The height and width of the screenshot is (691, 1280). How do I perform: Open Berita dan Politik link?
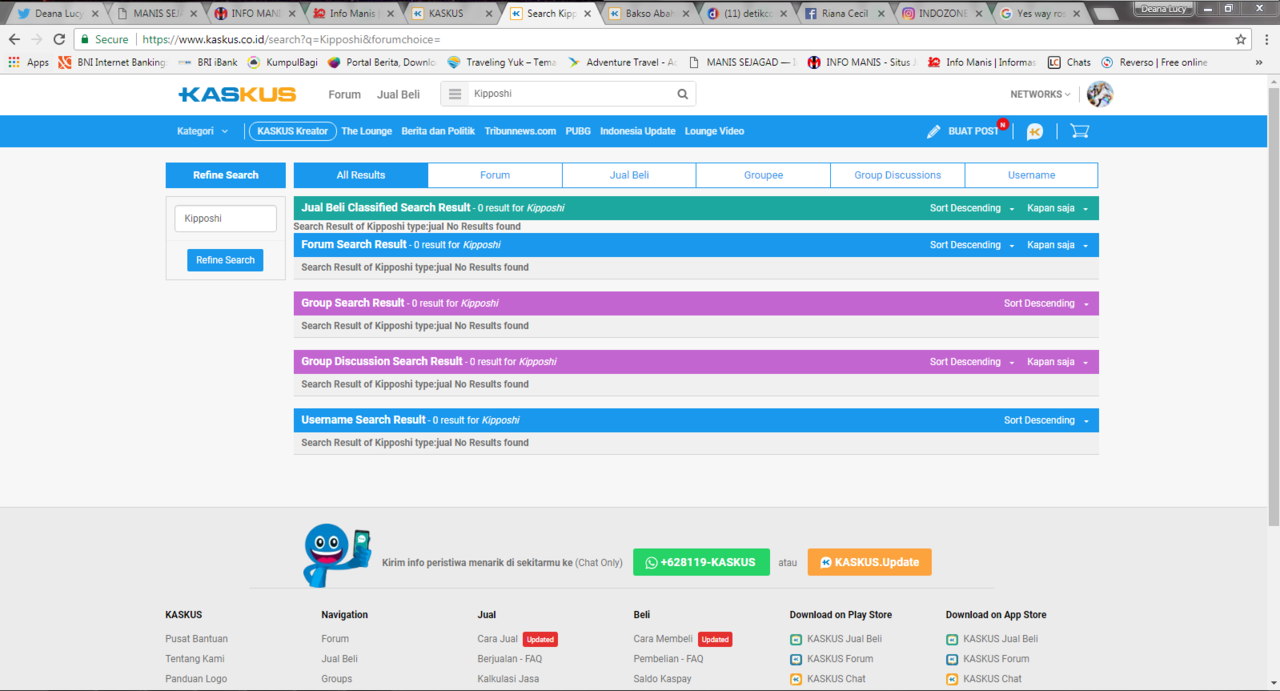(x=438, y=131)
